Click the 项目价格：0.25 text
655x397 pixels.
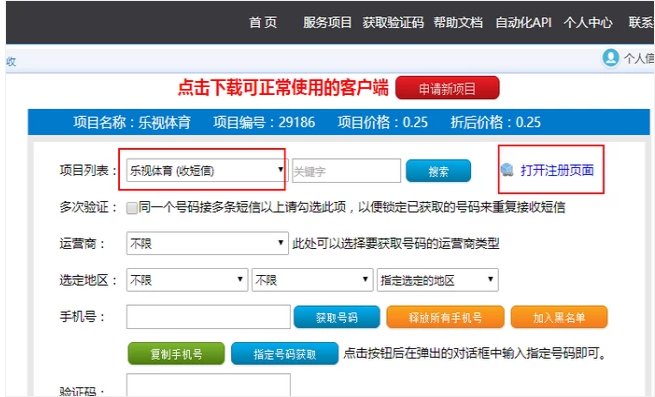click(x=383, y=122)
